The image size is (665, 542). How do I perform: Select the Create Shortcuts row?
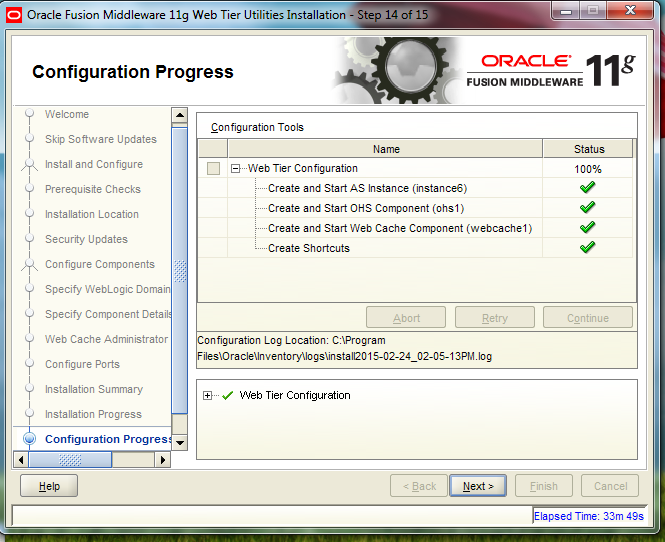(x=309, y=248)
